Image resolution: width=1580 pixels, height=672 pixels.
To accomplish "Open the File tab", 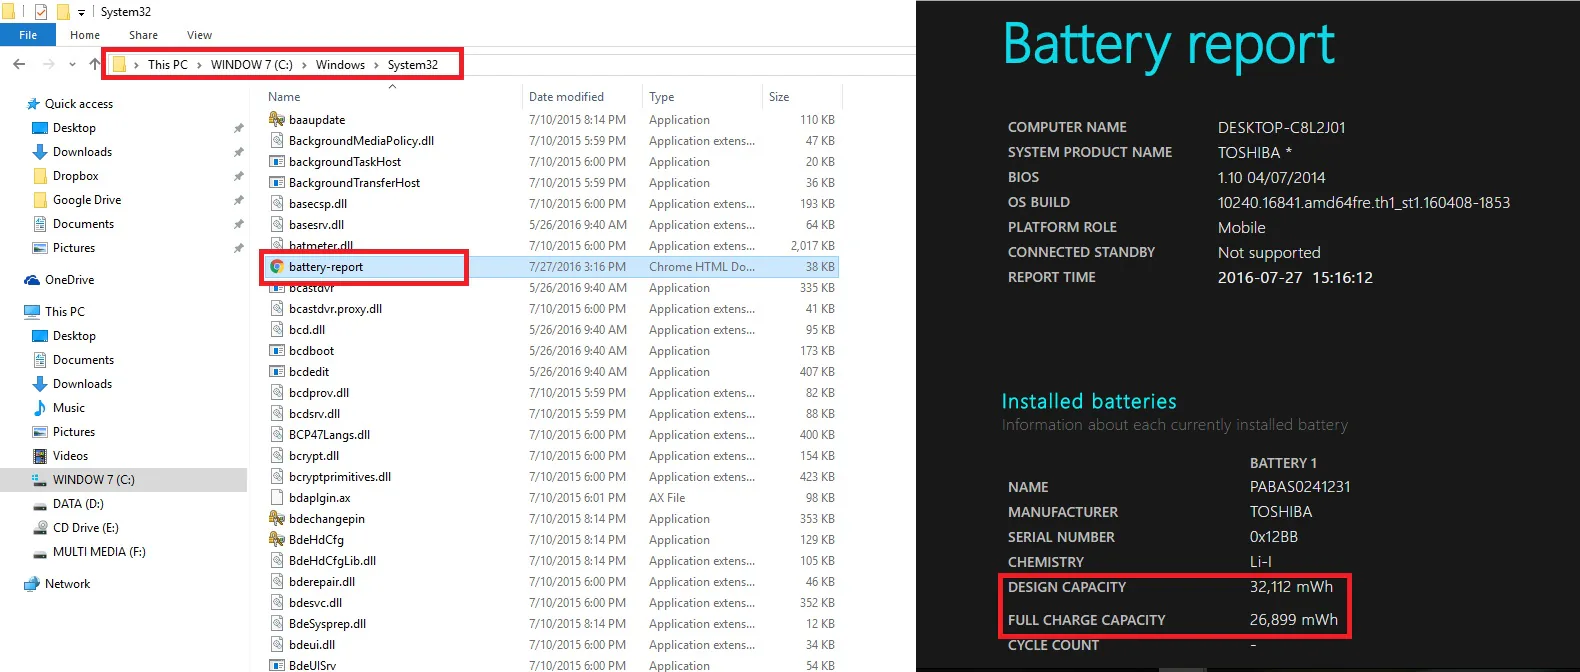I will [x=28, y=35].
